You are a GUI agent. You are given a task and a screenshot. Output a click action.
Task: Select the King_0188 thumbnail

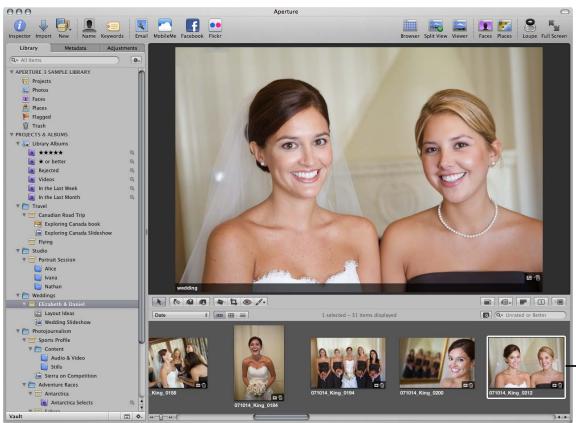click(178, 363)
